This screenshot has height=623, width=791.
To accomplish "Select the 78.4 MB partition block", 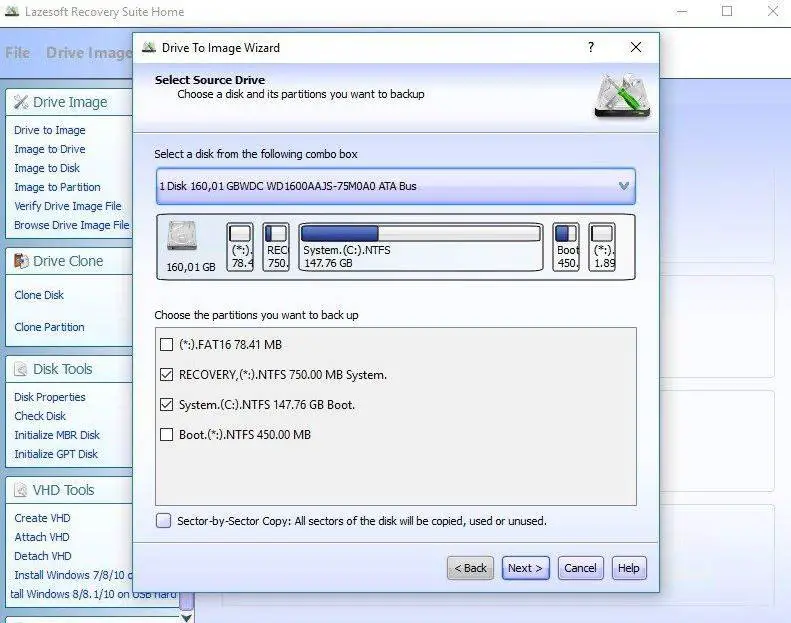I will (240, 247).
